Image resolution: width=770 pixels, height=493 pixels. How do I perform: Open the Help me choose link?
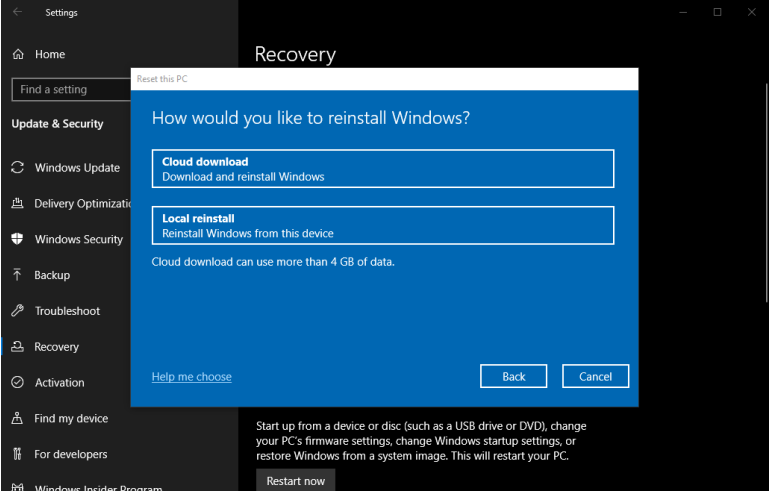tap(192, 377)
